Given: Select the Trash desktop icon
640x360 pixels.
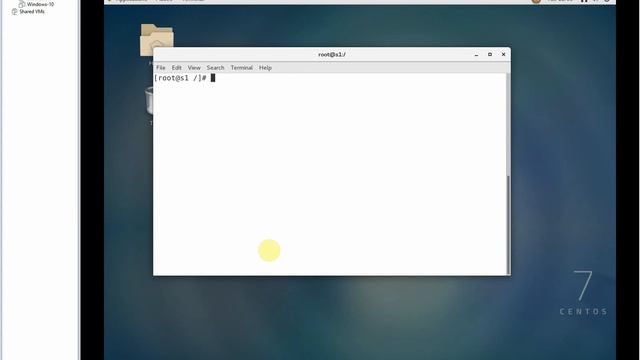Looking at the screenshot, I should pyautogui.click(x=149, y=101).
